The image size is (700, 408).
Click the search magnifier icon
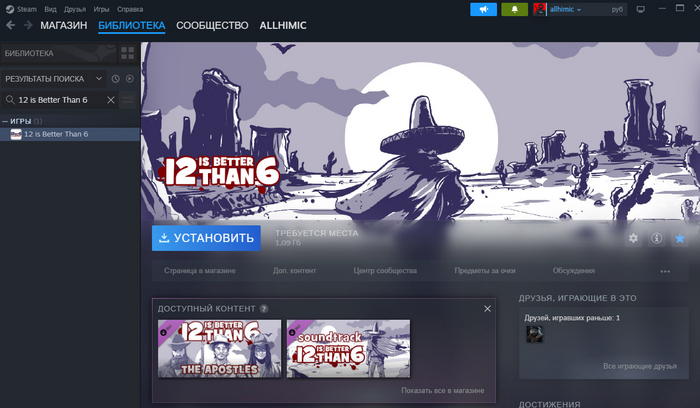(x=10, y=100)
